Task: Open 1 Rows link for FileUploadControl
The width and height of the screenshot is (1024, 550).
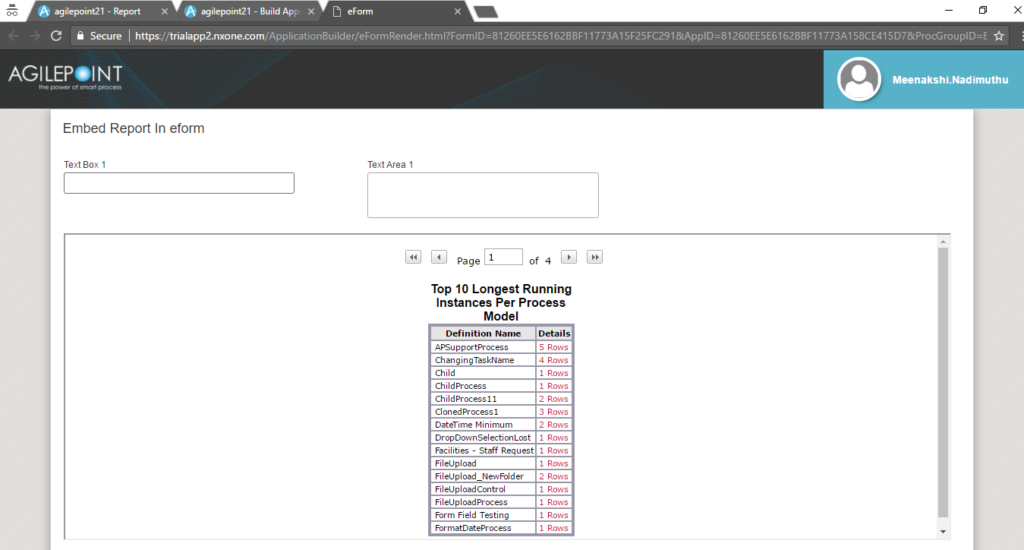Action: pyautogui.click(x=554, y=489)
